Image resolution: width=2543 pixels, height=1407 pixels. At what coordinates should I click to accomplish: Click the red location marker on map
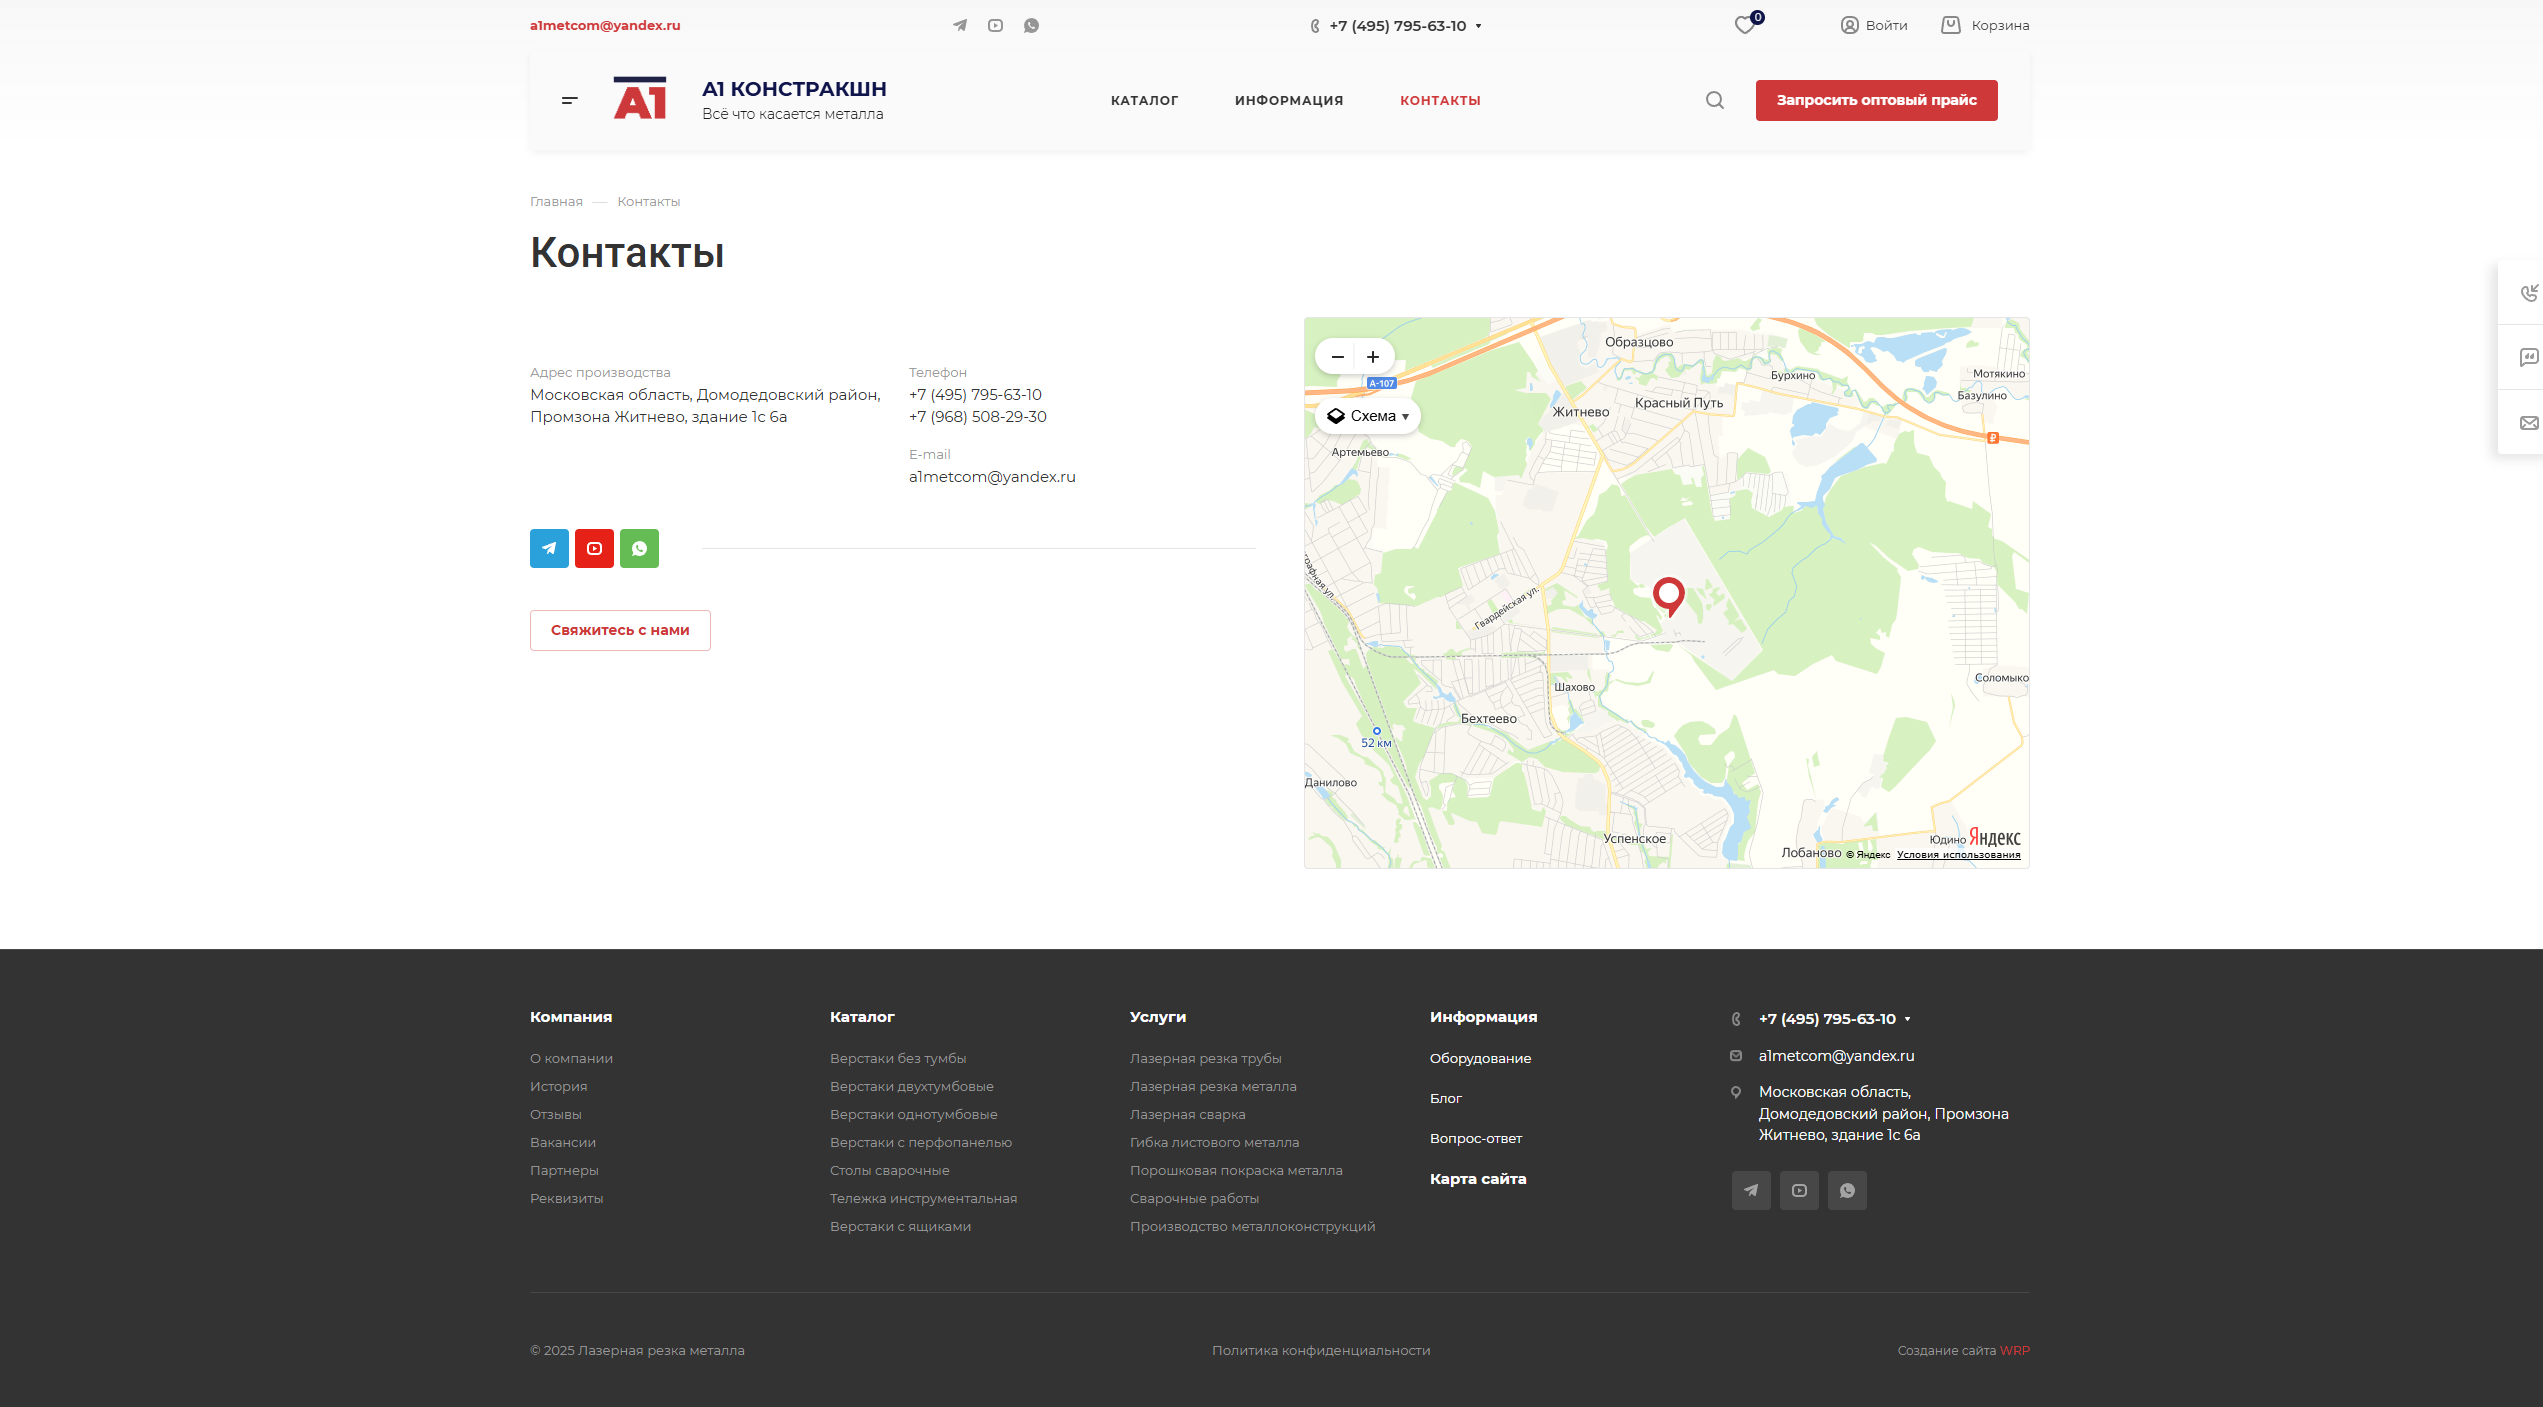[1668, 595]
